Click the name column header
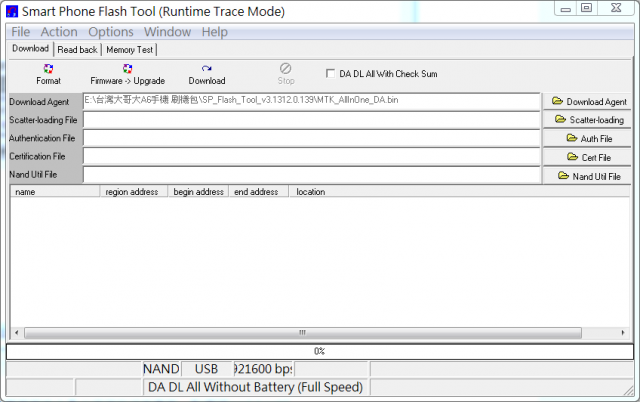640x402 pixels. point(55,191)
